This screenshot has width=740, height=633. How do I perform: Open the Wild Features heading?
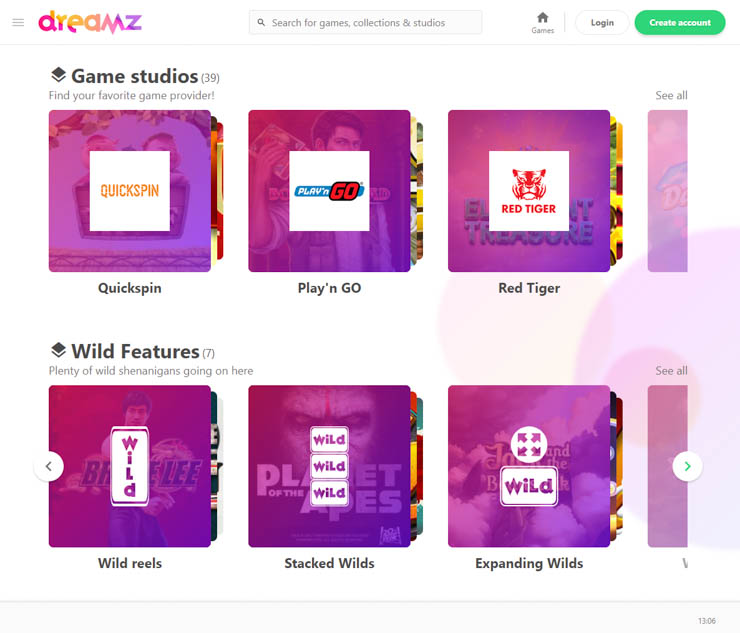pos(135,352)
